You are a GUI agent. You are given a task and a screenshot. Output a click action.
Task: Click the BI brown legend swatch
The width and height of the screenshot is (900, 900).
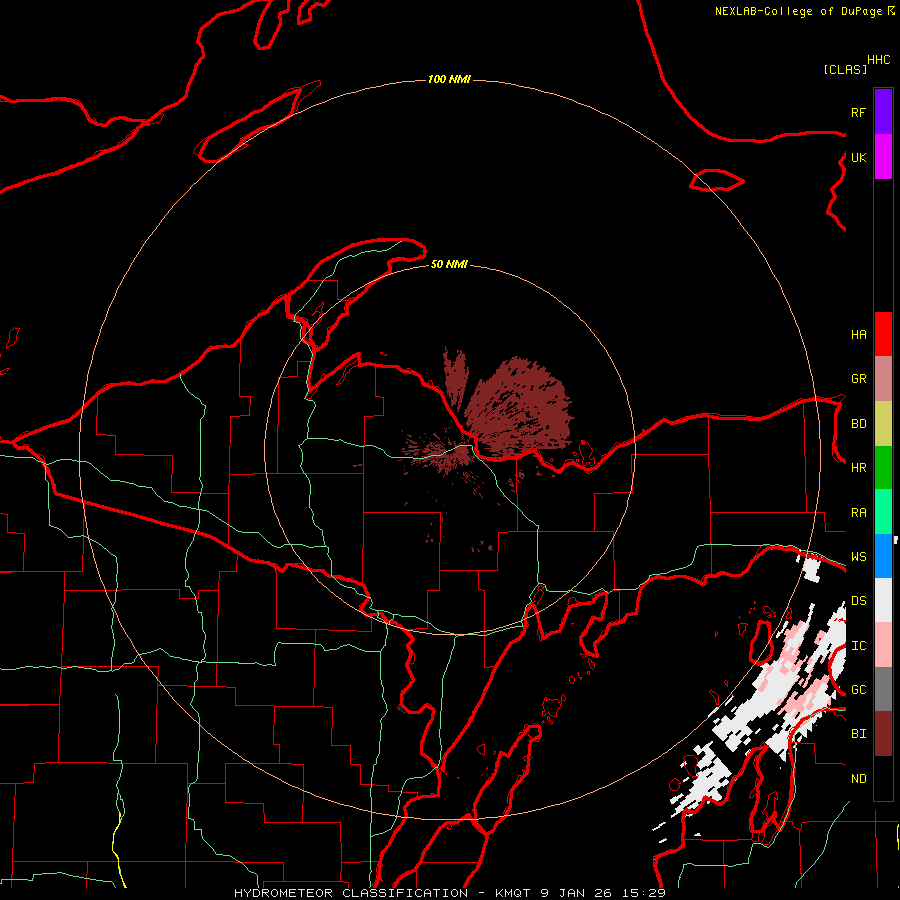click(883, 734)
